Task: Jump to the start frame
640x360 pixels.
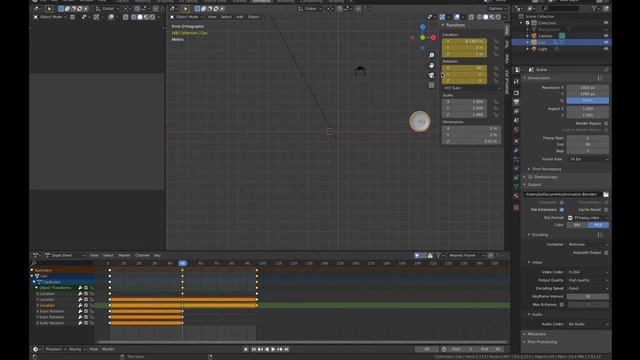Action: click(253, 349)
